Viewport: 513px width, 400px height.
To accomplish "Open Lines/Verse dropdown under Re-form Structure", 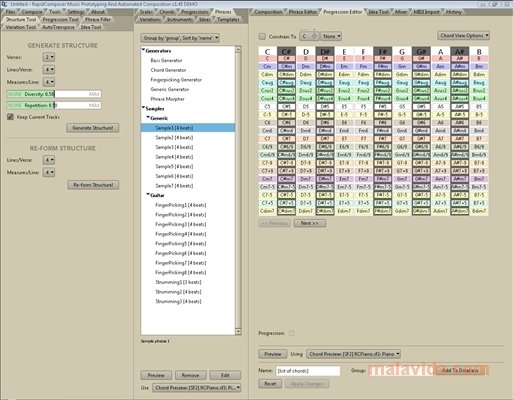I will [49, 160].
